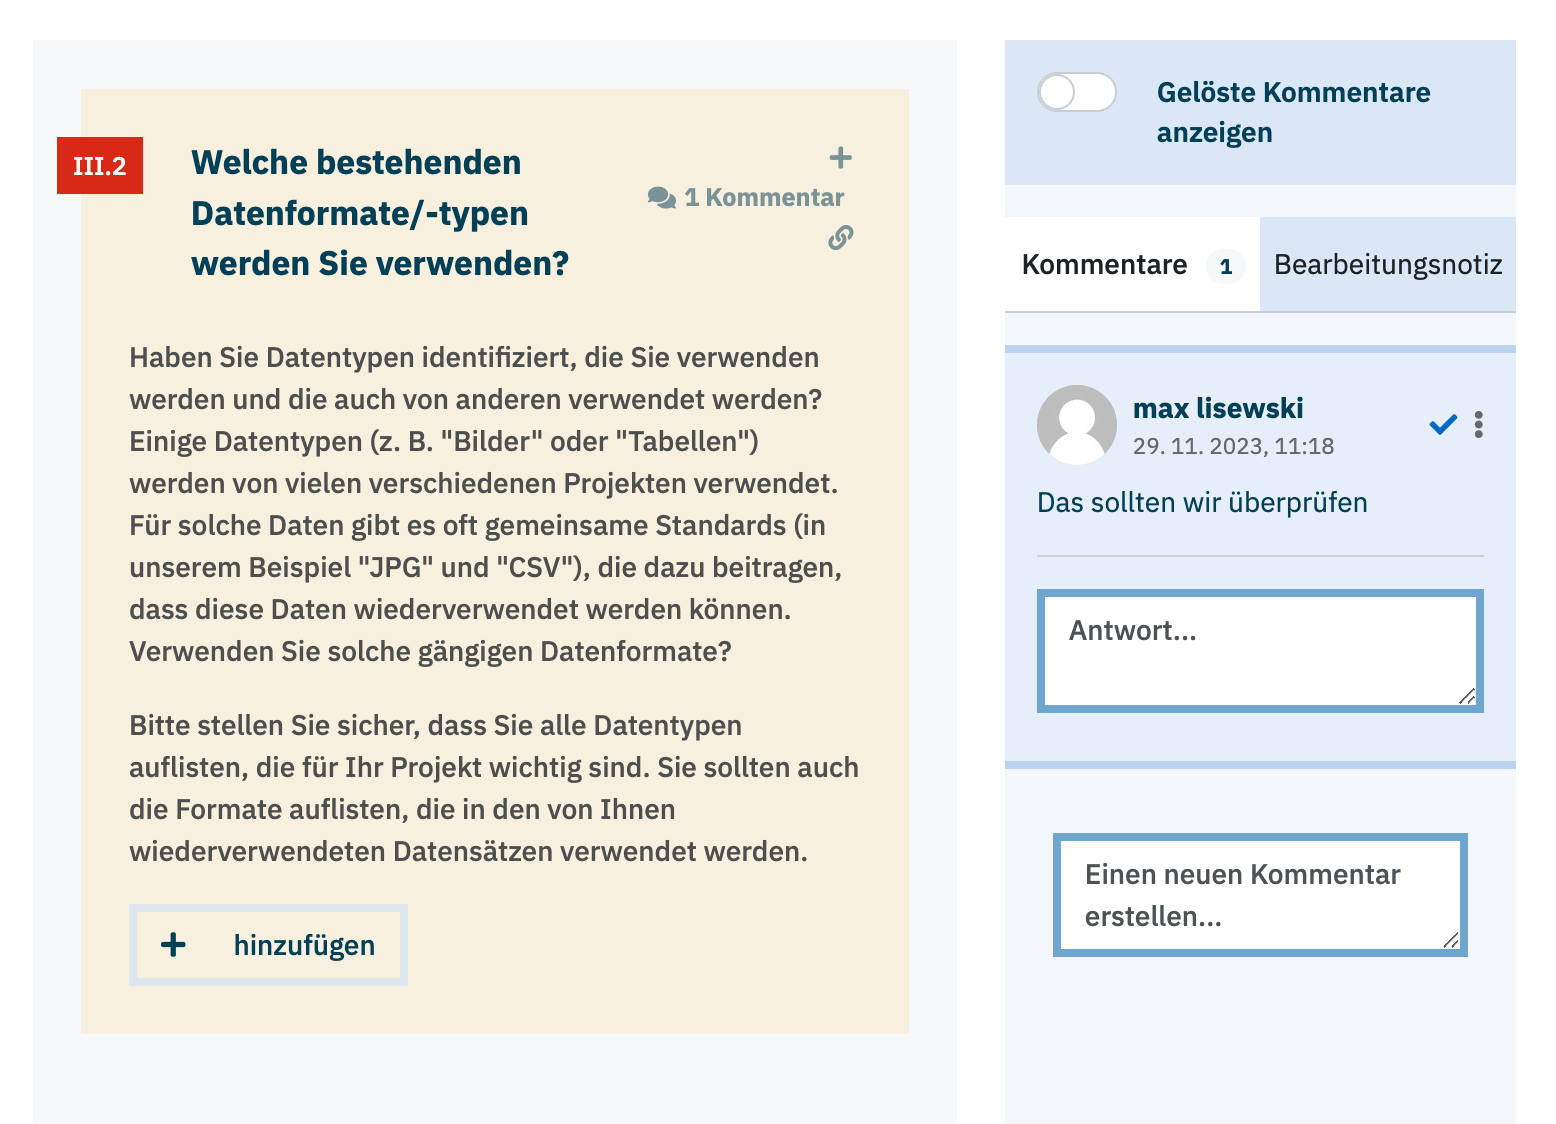Open the '1 Kommentar' link
The height and width of the screenshot is (1124, 1556).
(x=764, y=198)
